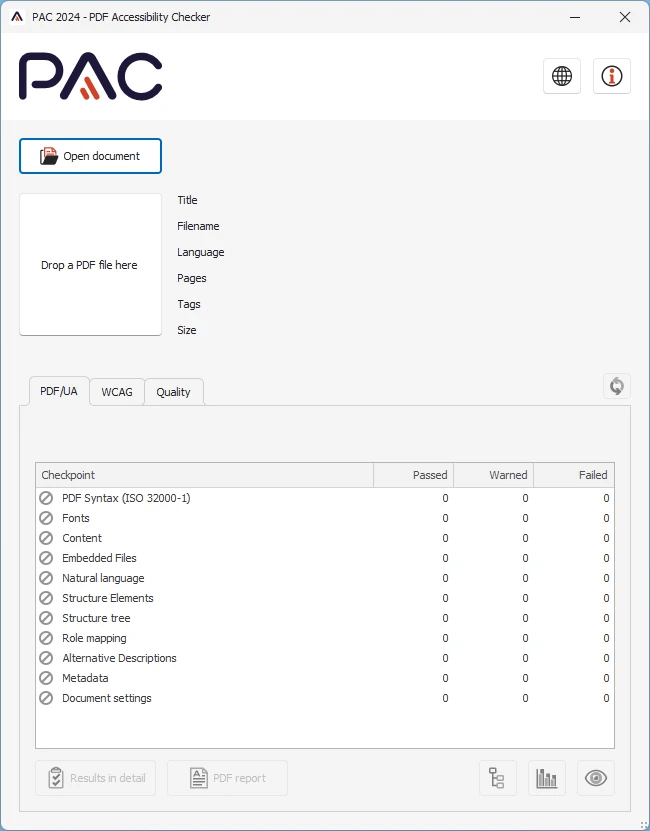Click the status icon beside Role mapping
The image size is (650, 831).
(x=46, y=638)
